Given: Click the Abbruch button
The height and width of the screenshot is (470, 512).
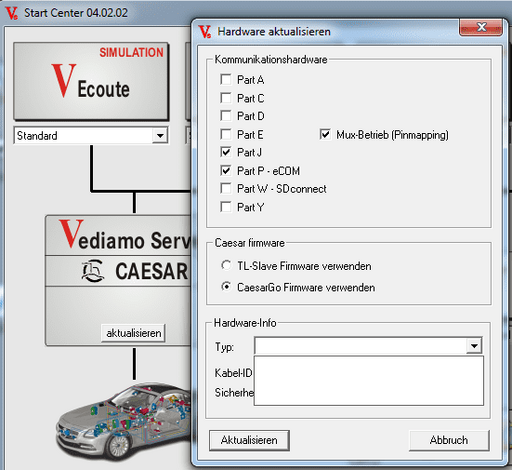Looking at the screenshot, I should [449, 440].
